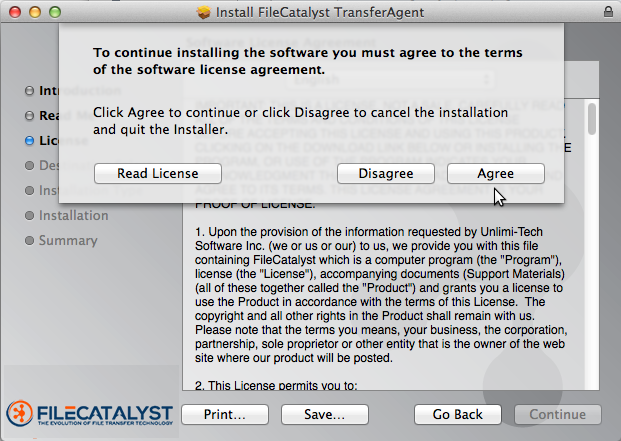Screen dimensions: 621x441
Task: Click the Agree button
Action: (x=495, y=173)
